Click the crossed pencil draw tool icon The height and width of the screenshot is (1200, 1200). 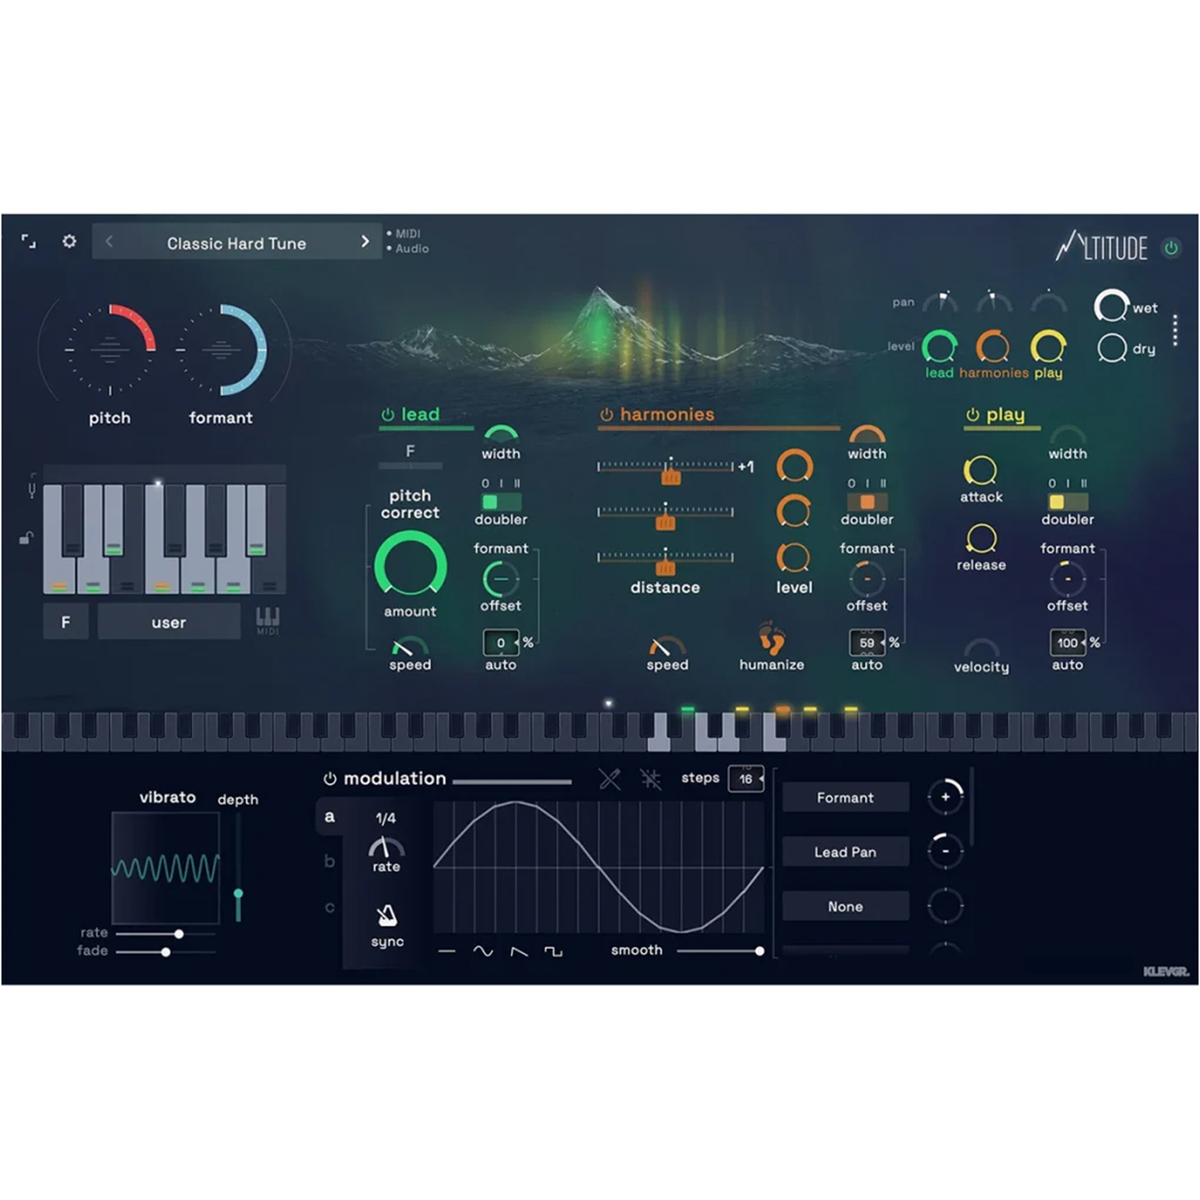point(610,778)
